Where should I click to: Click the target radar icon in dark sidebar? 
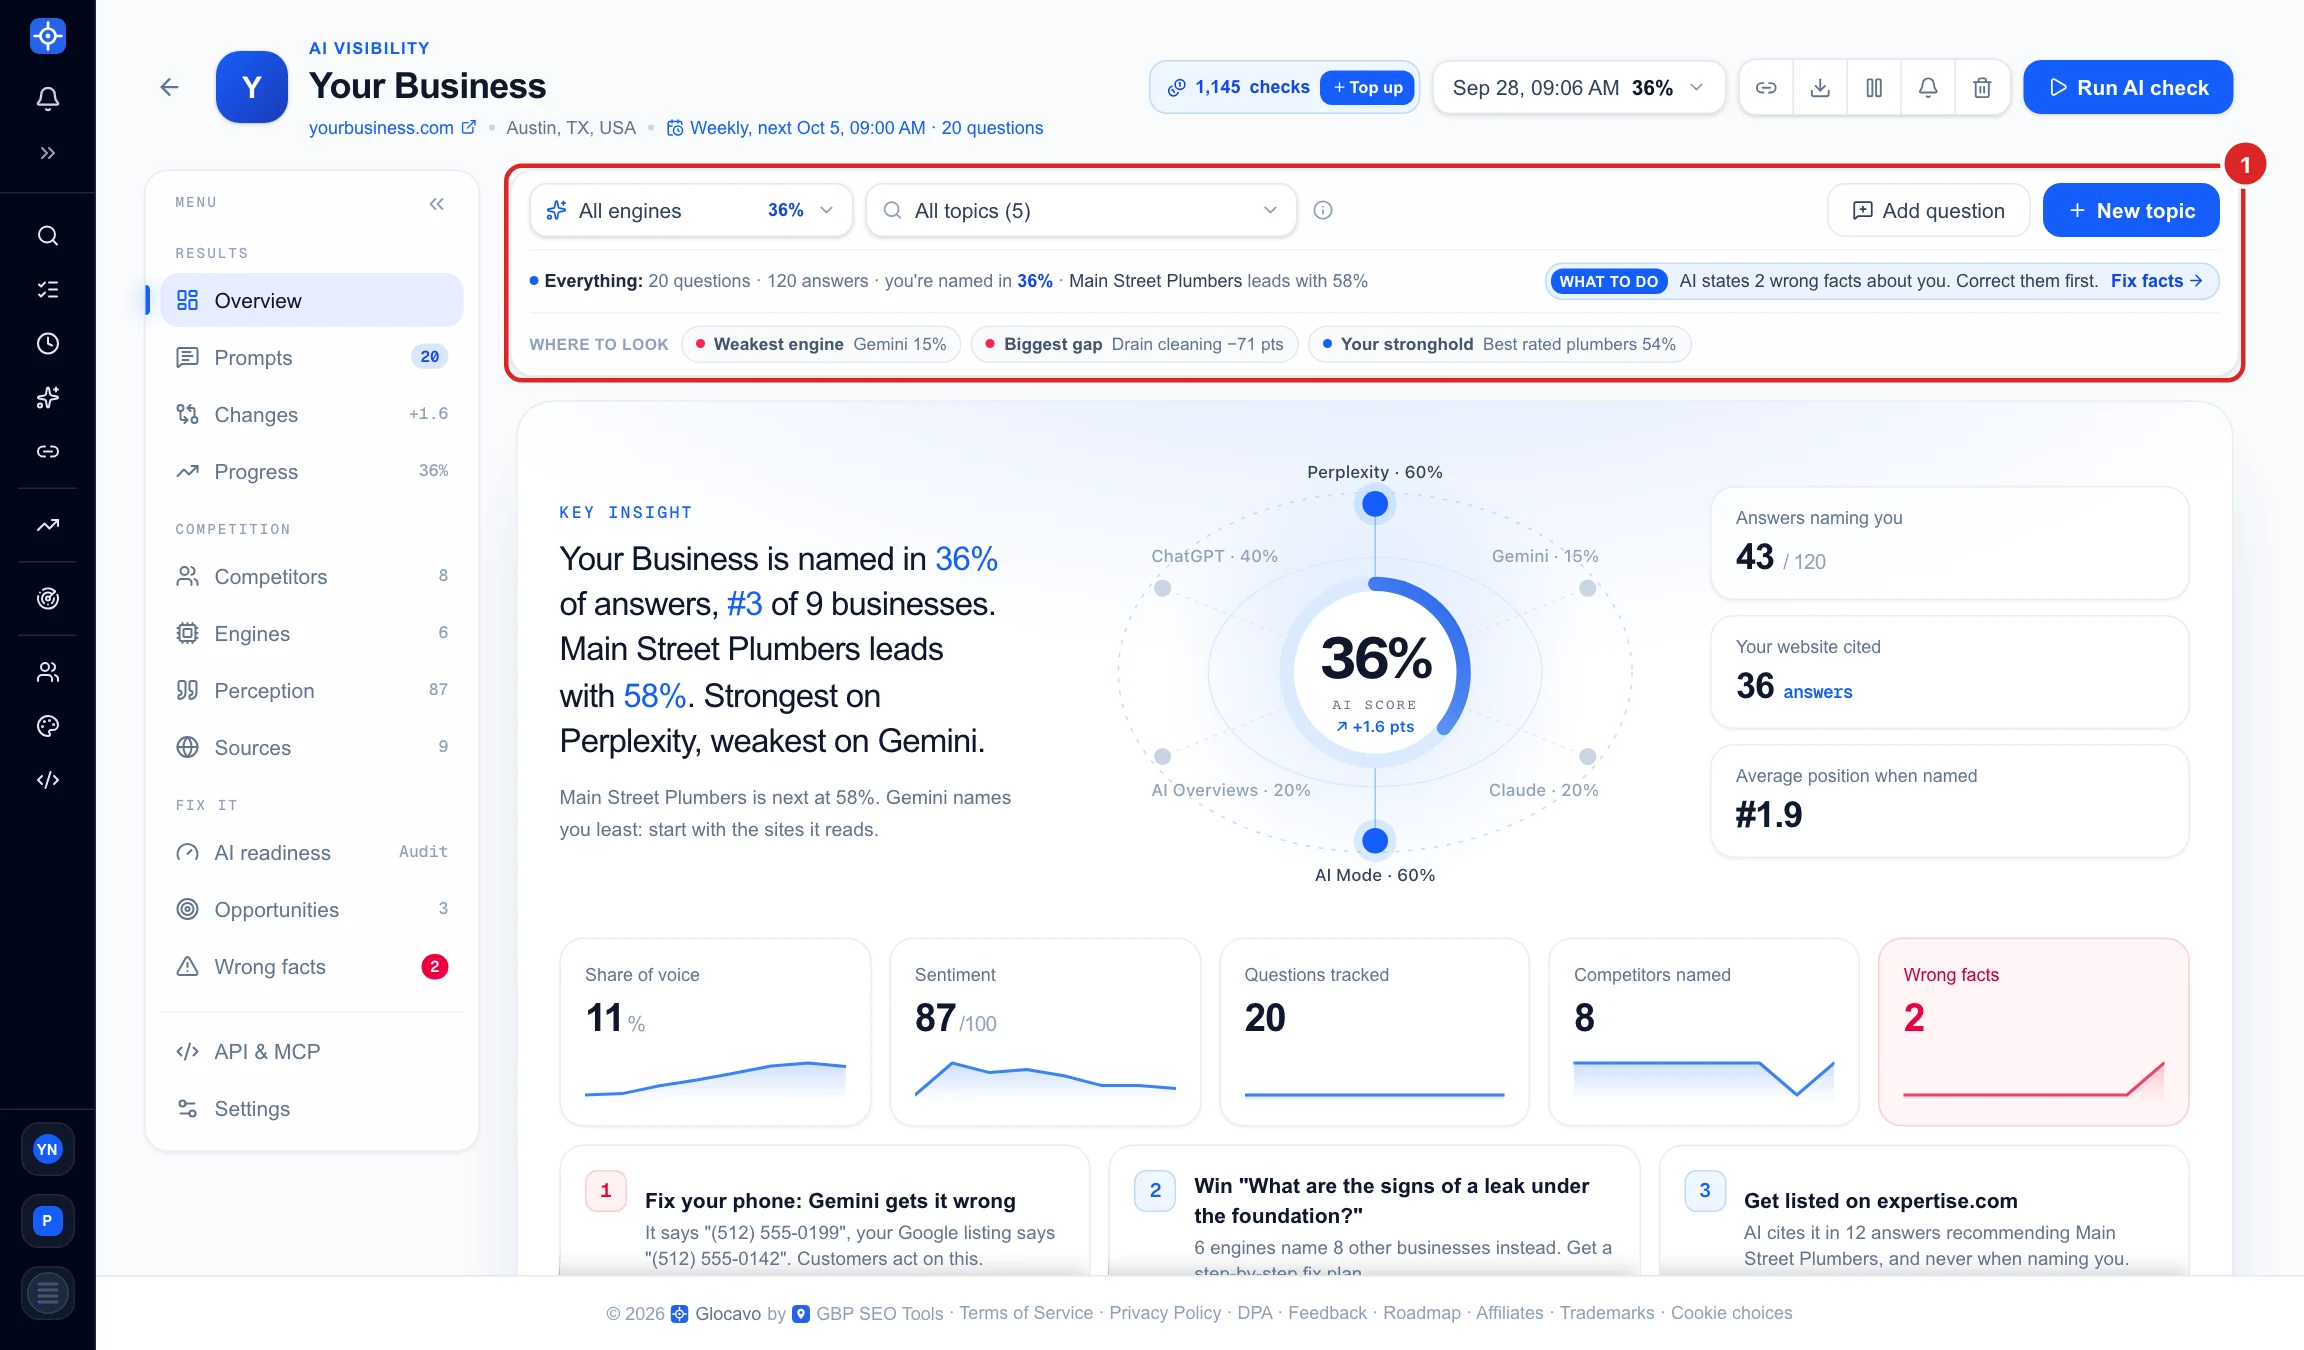pyautogui.click(x=47, y=599)
